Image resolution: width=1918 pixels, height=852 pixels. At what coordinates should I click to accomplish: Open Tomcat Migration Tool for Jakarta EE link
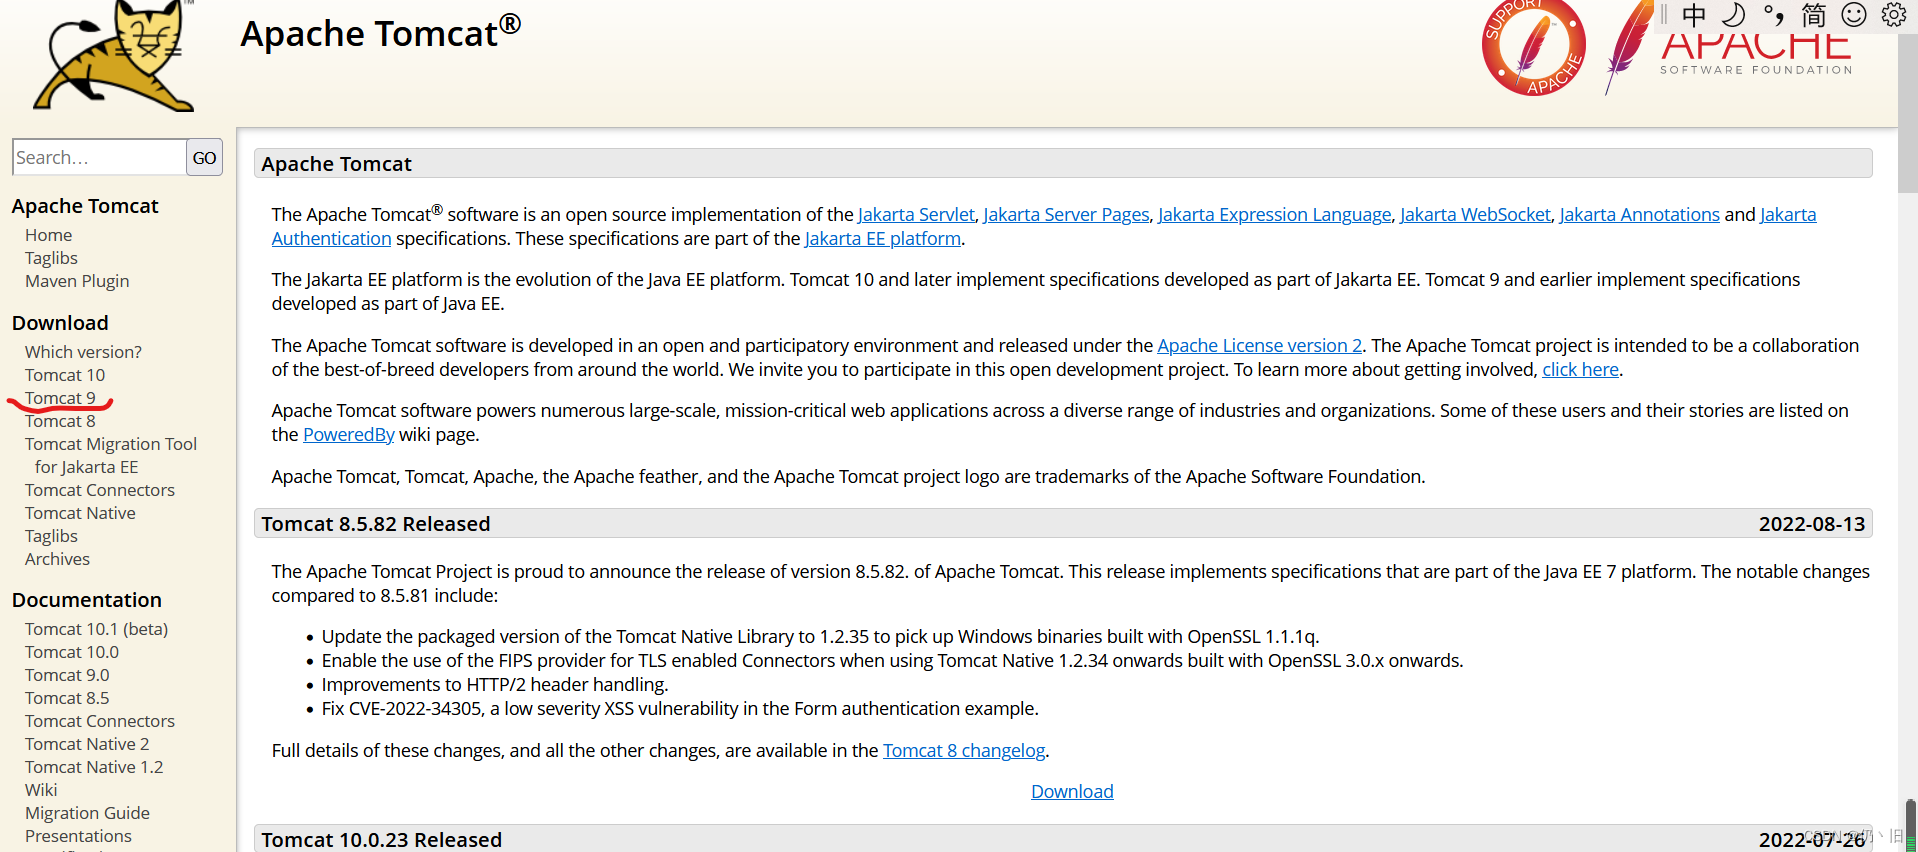tap(111, 455)
